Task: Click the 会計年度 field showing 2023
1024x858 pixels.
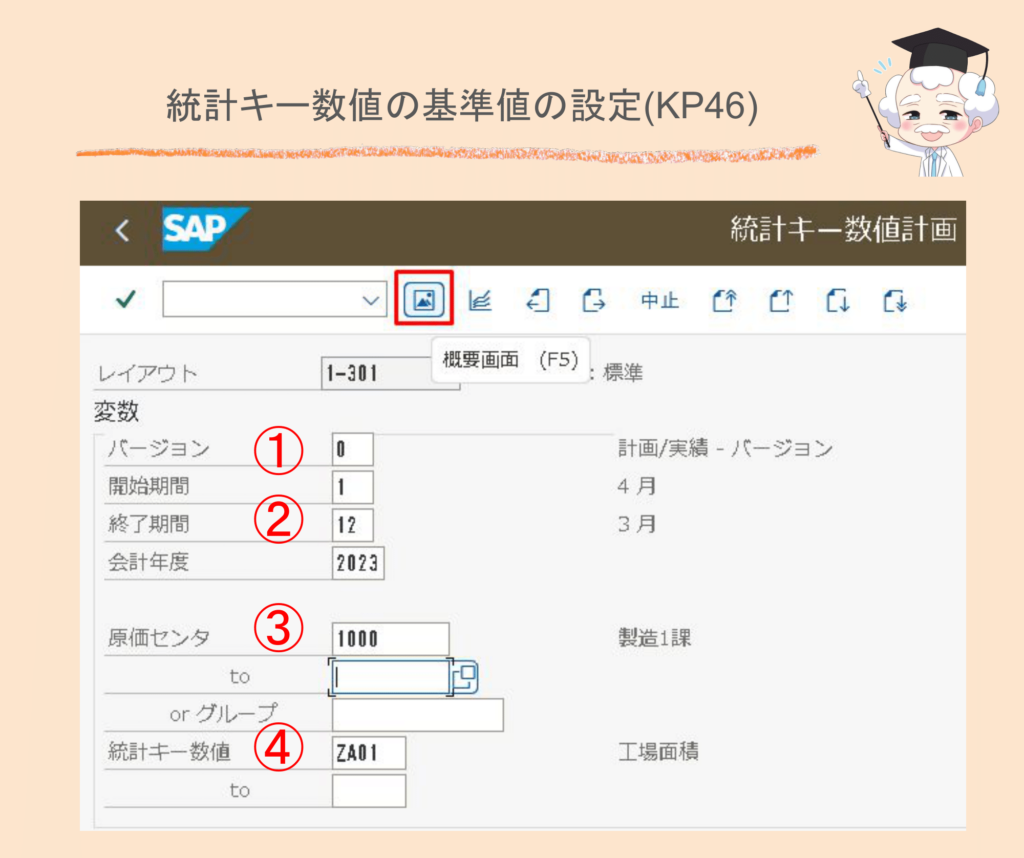Action: (x=360, y=563)
